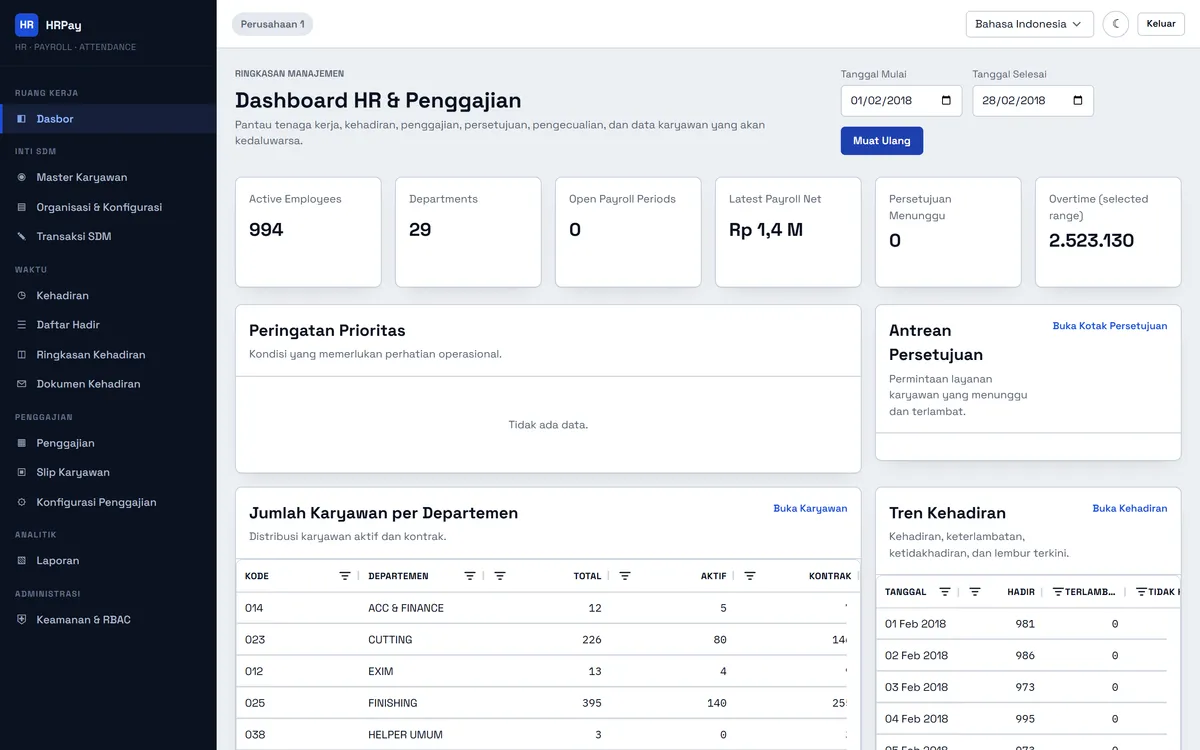Open Konfigurasi Penggajian in the sidebar
Screen dimensions: 1200x750
(x=108, y=502)
